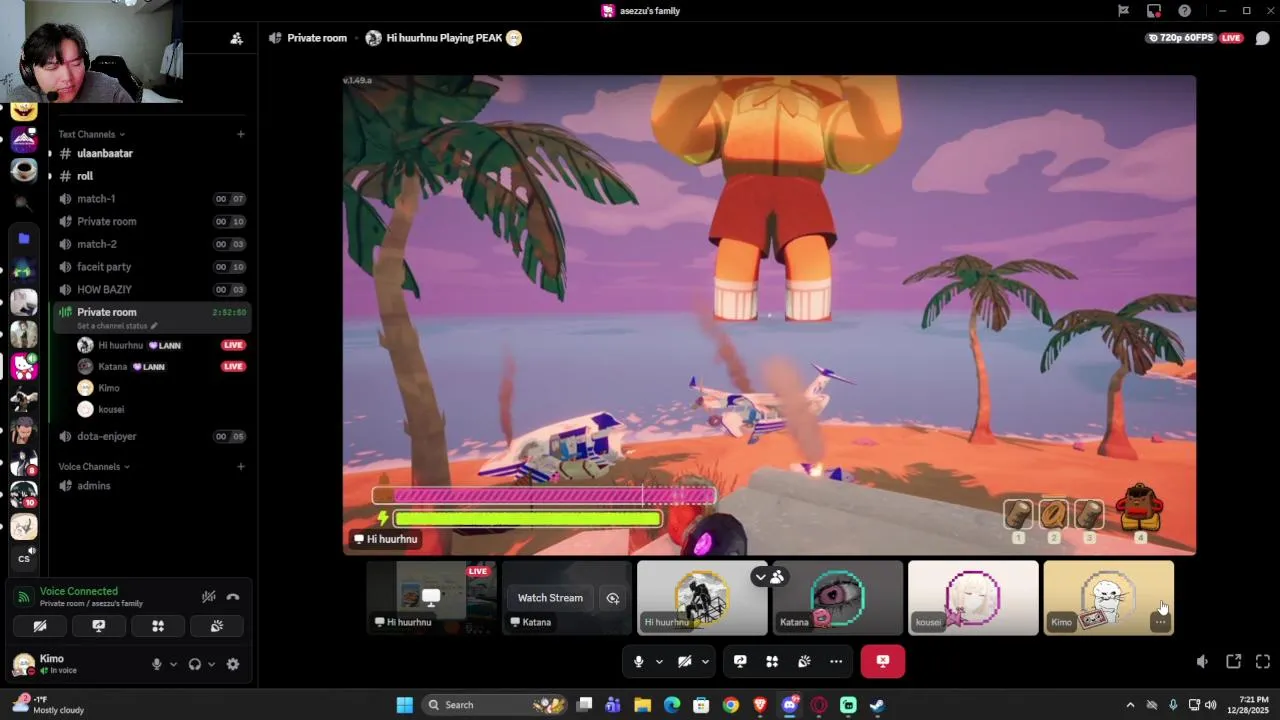
Task: Click the red stop watching button
Action: click(x=883, y=661)
